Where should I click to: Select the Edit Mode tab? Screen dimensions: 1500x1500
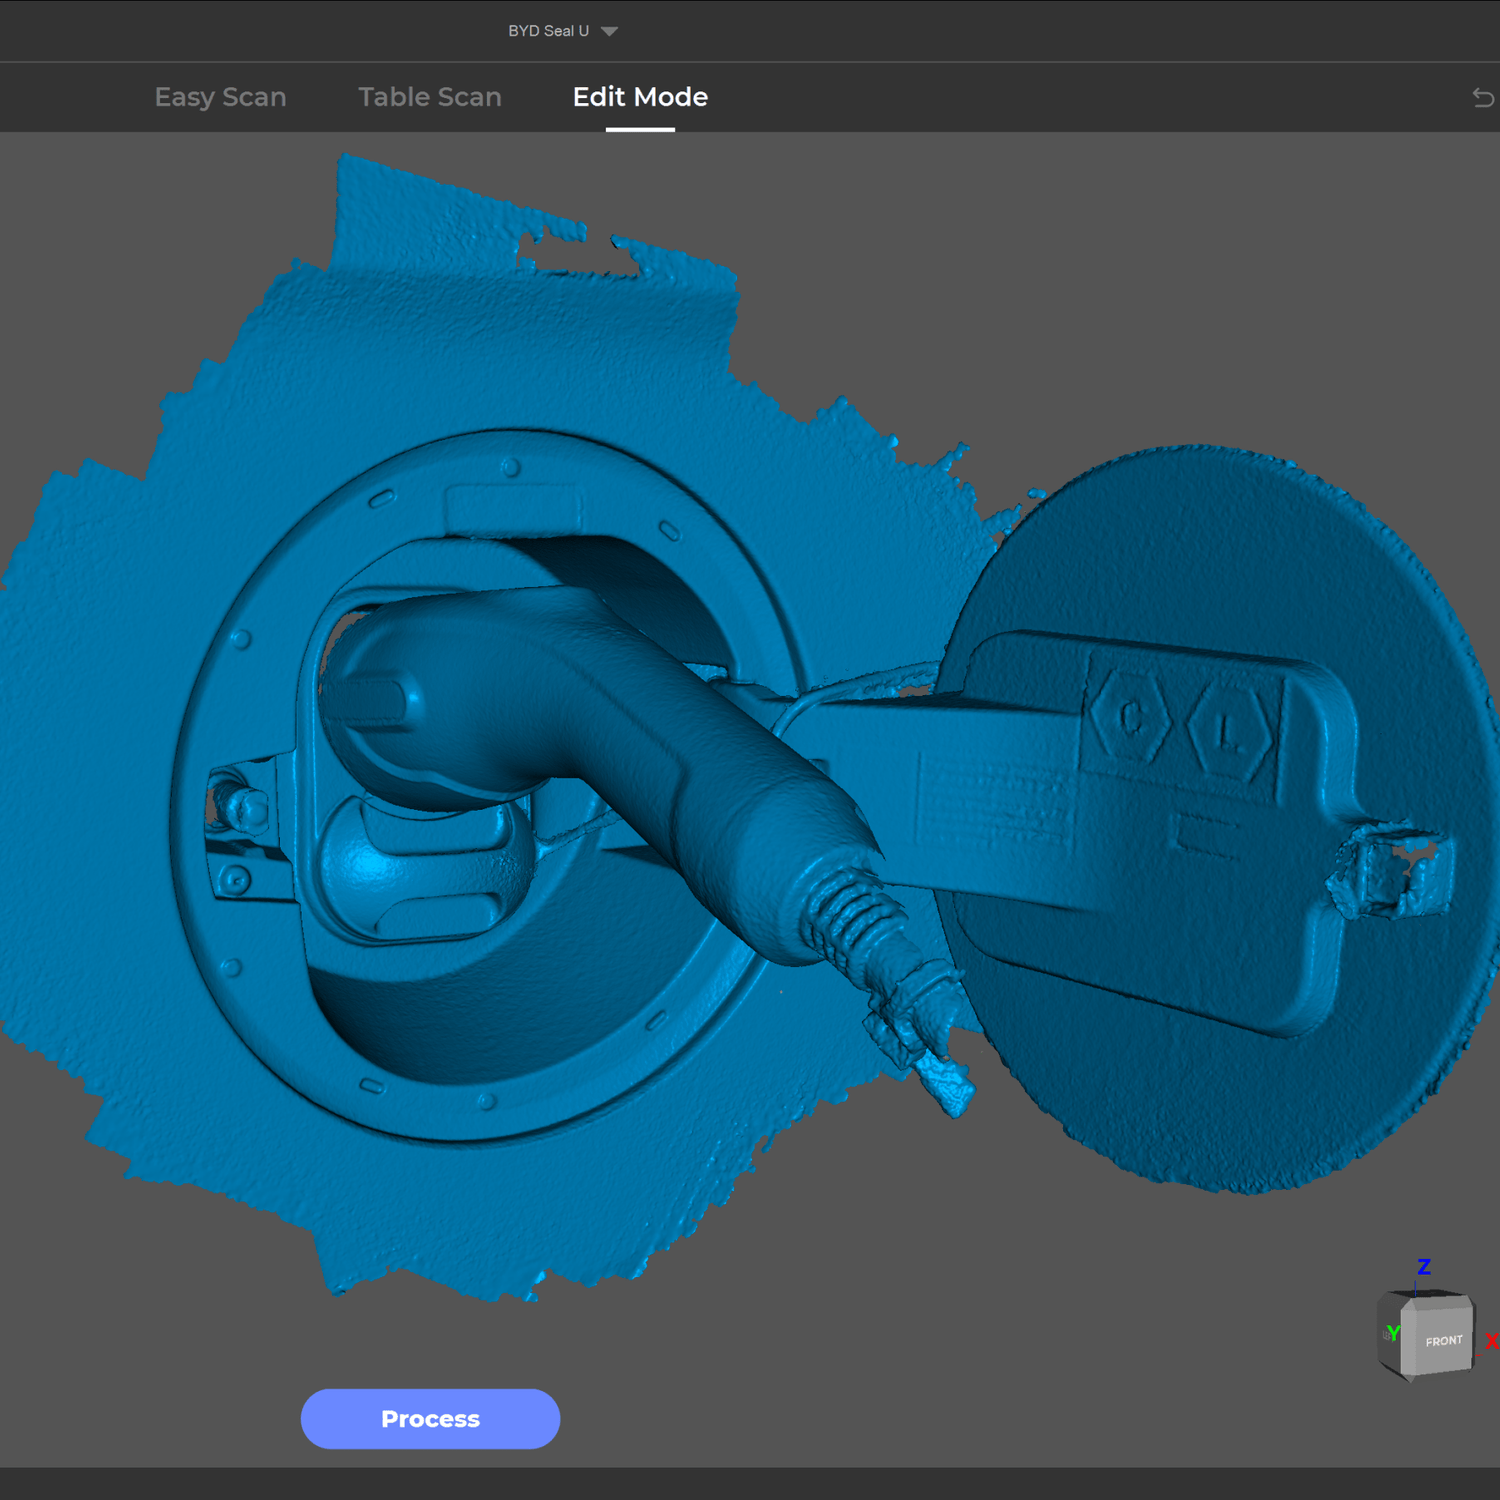(x=640, y=97)
